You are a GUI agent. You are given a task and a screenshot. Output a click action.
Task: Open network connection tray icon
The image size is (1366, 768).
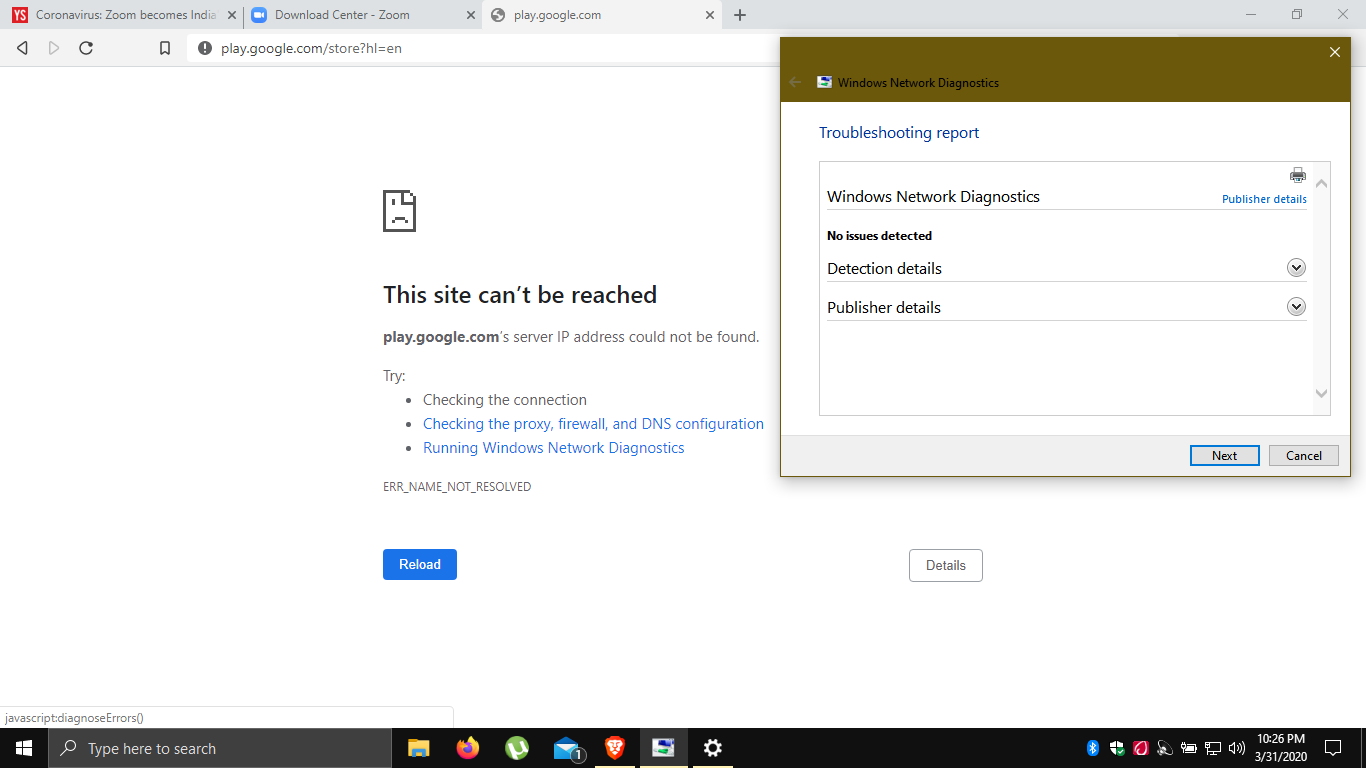pos(1213,748)
